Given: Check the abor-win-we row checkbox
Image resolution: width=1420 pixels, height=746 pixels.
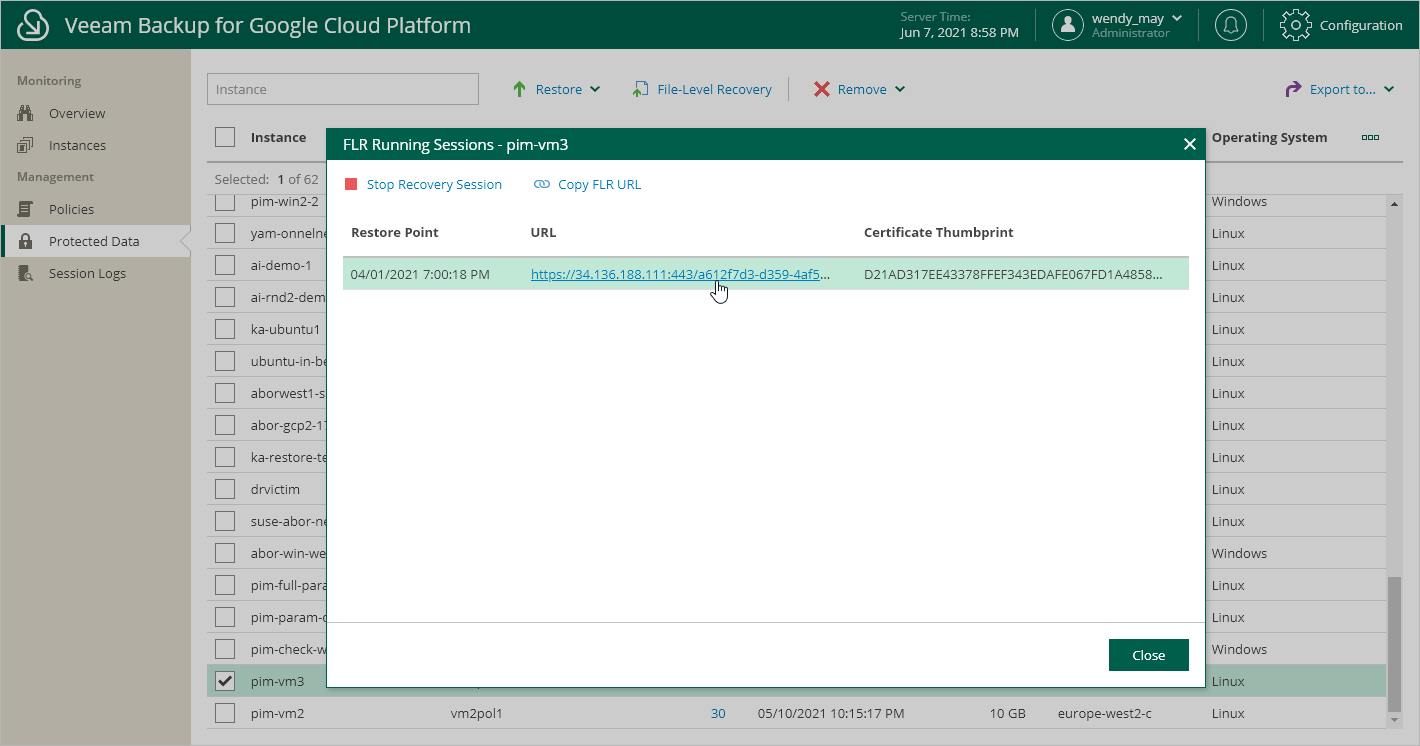Looking at the screenshot, I should point(225,553).
